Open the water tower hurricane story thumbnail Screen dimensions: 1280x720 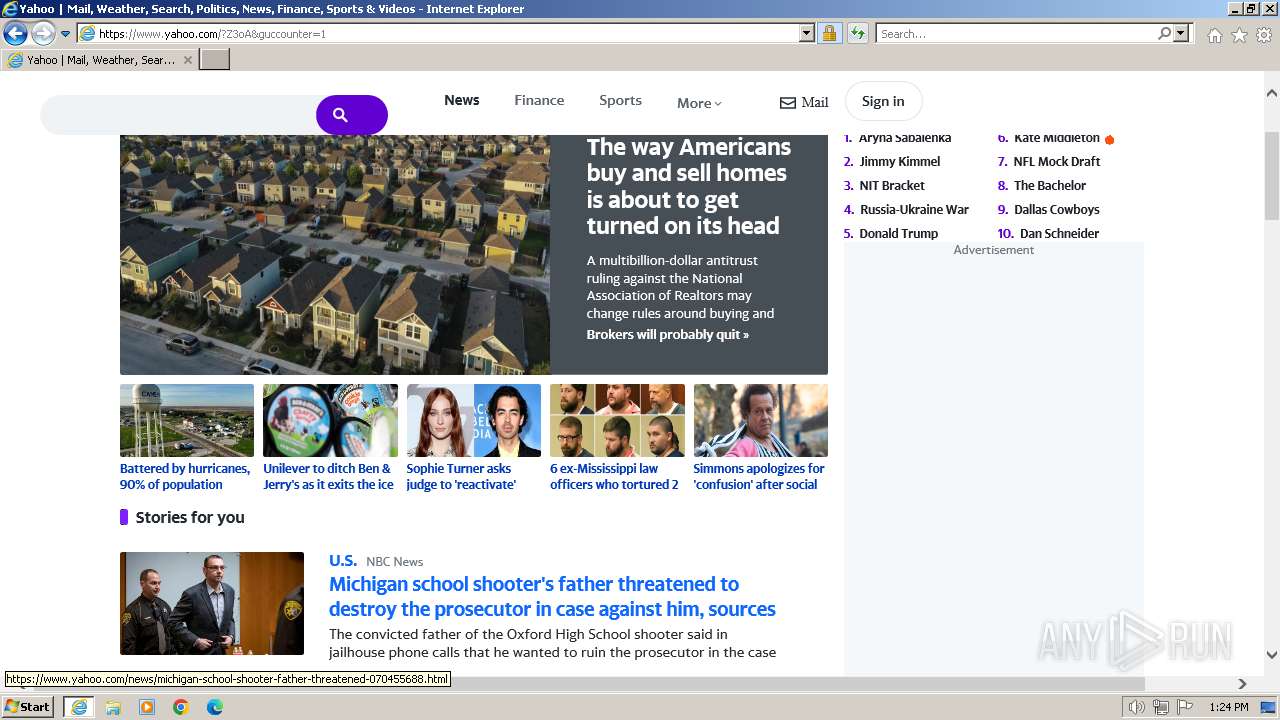click(187, 420)
